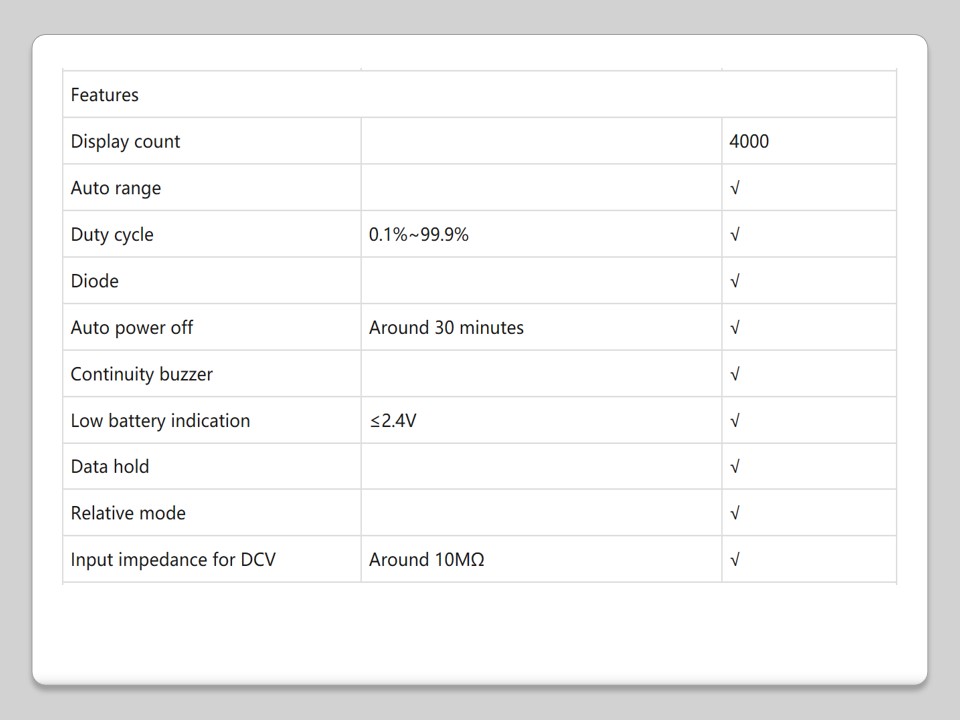Select the "Low battery indication" label

click(160, 420)
